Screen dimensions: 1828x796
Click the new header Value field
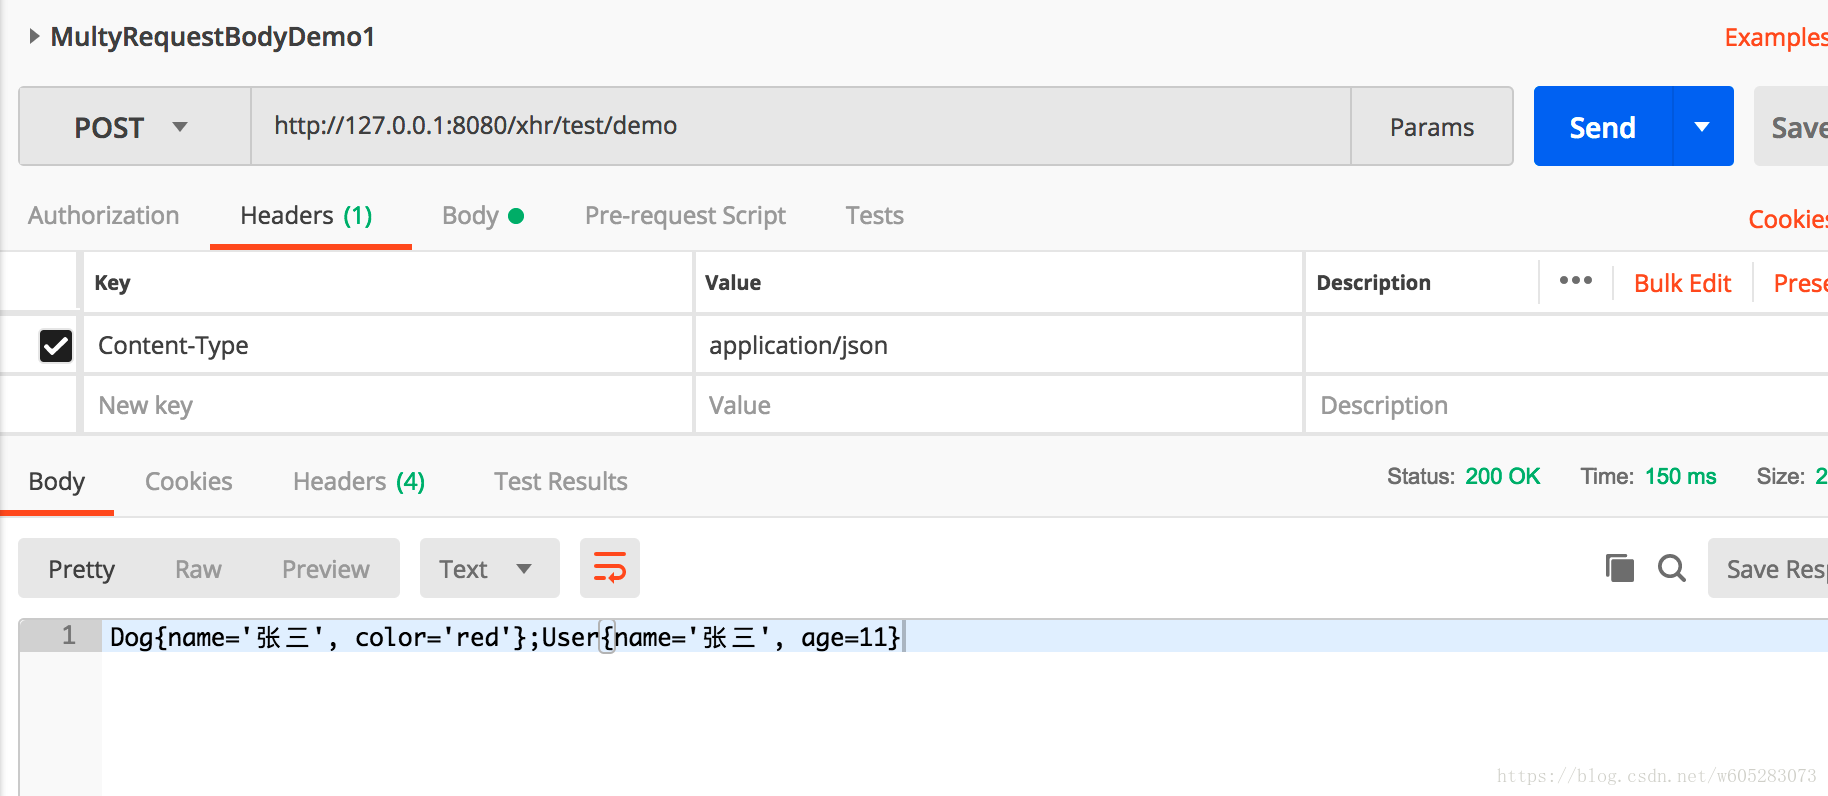click(998, 405)
